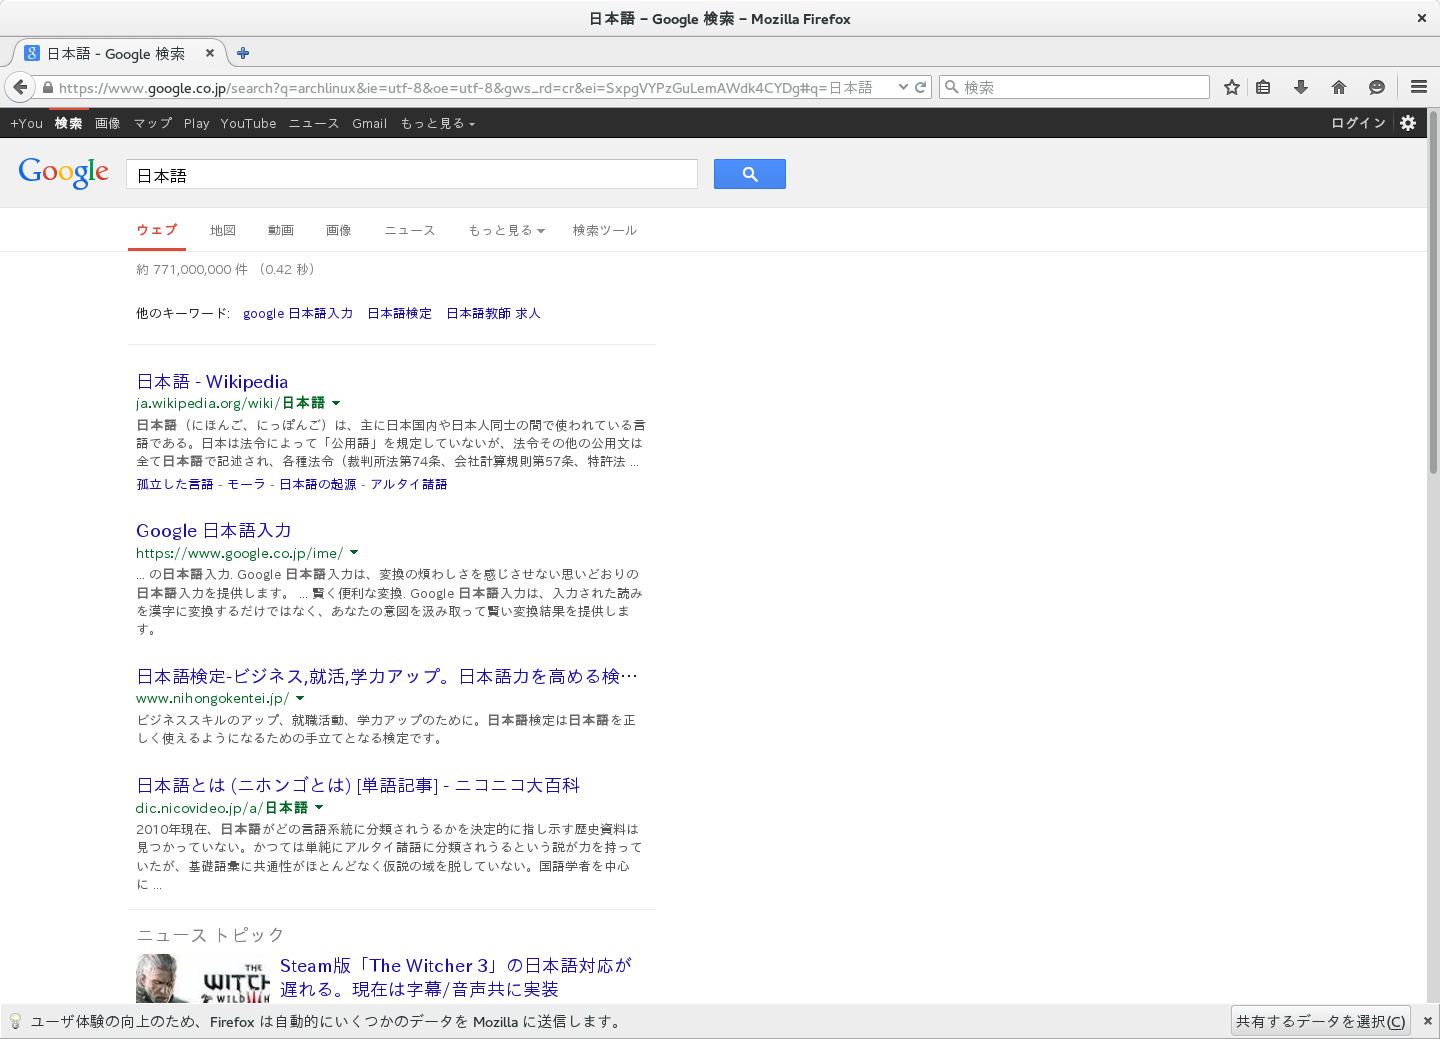The height and width of the screenshot is (1039, 1440).
Task: Click the padlock site identity icon
Action: click(47, 88)
